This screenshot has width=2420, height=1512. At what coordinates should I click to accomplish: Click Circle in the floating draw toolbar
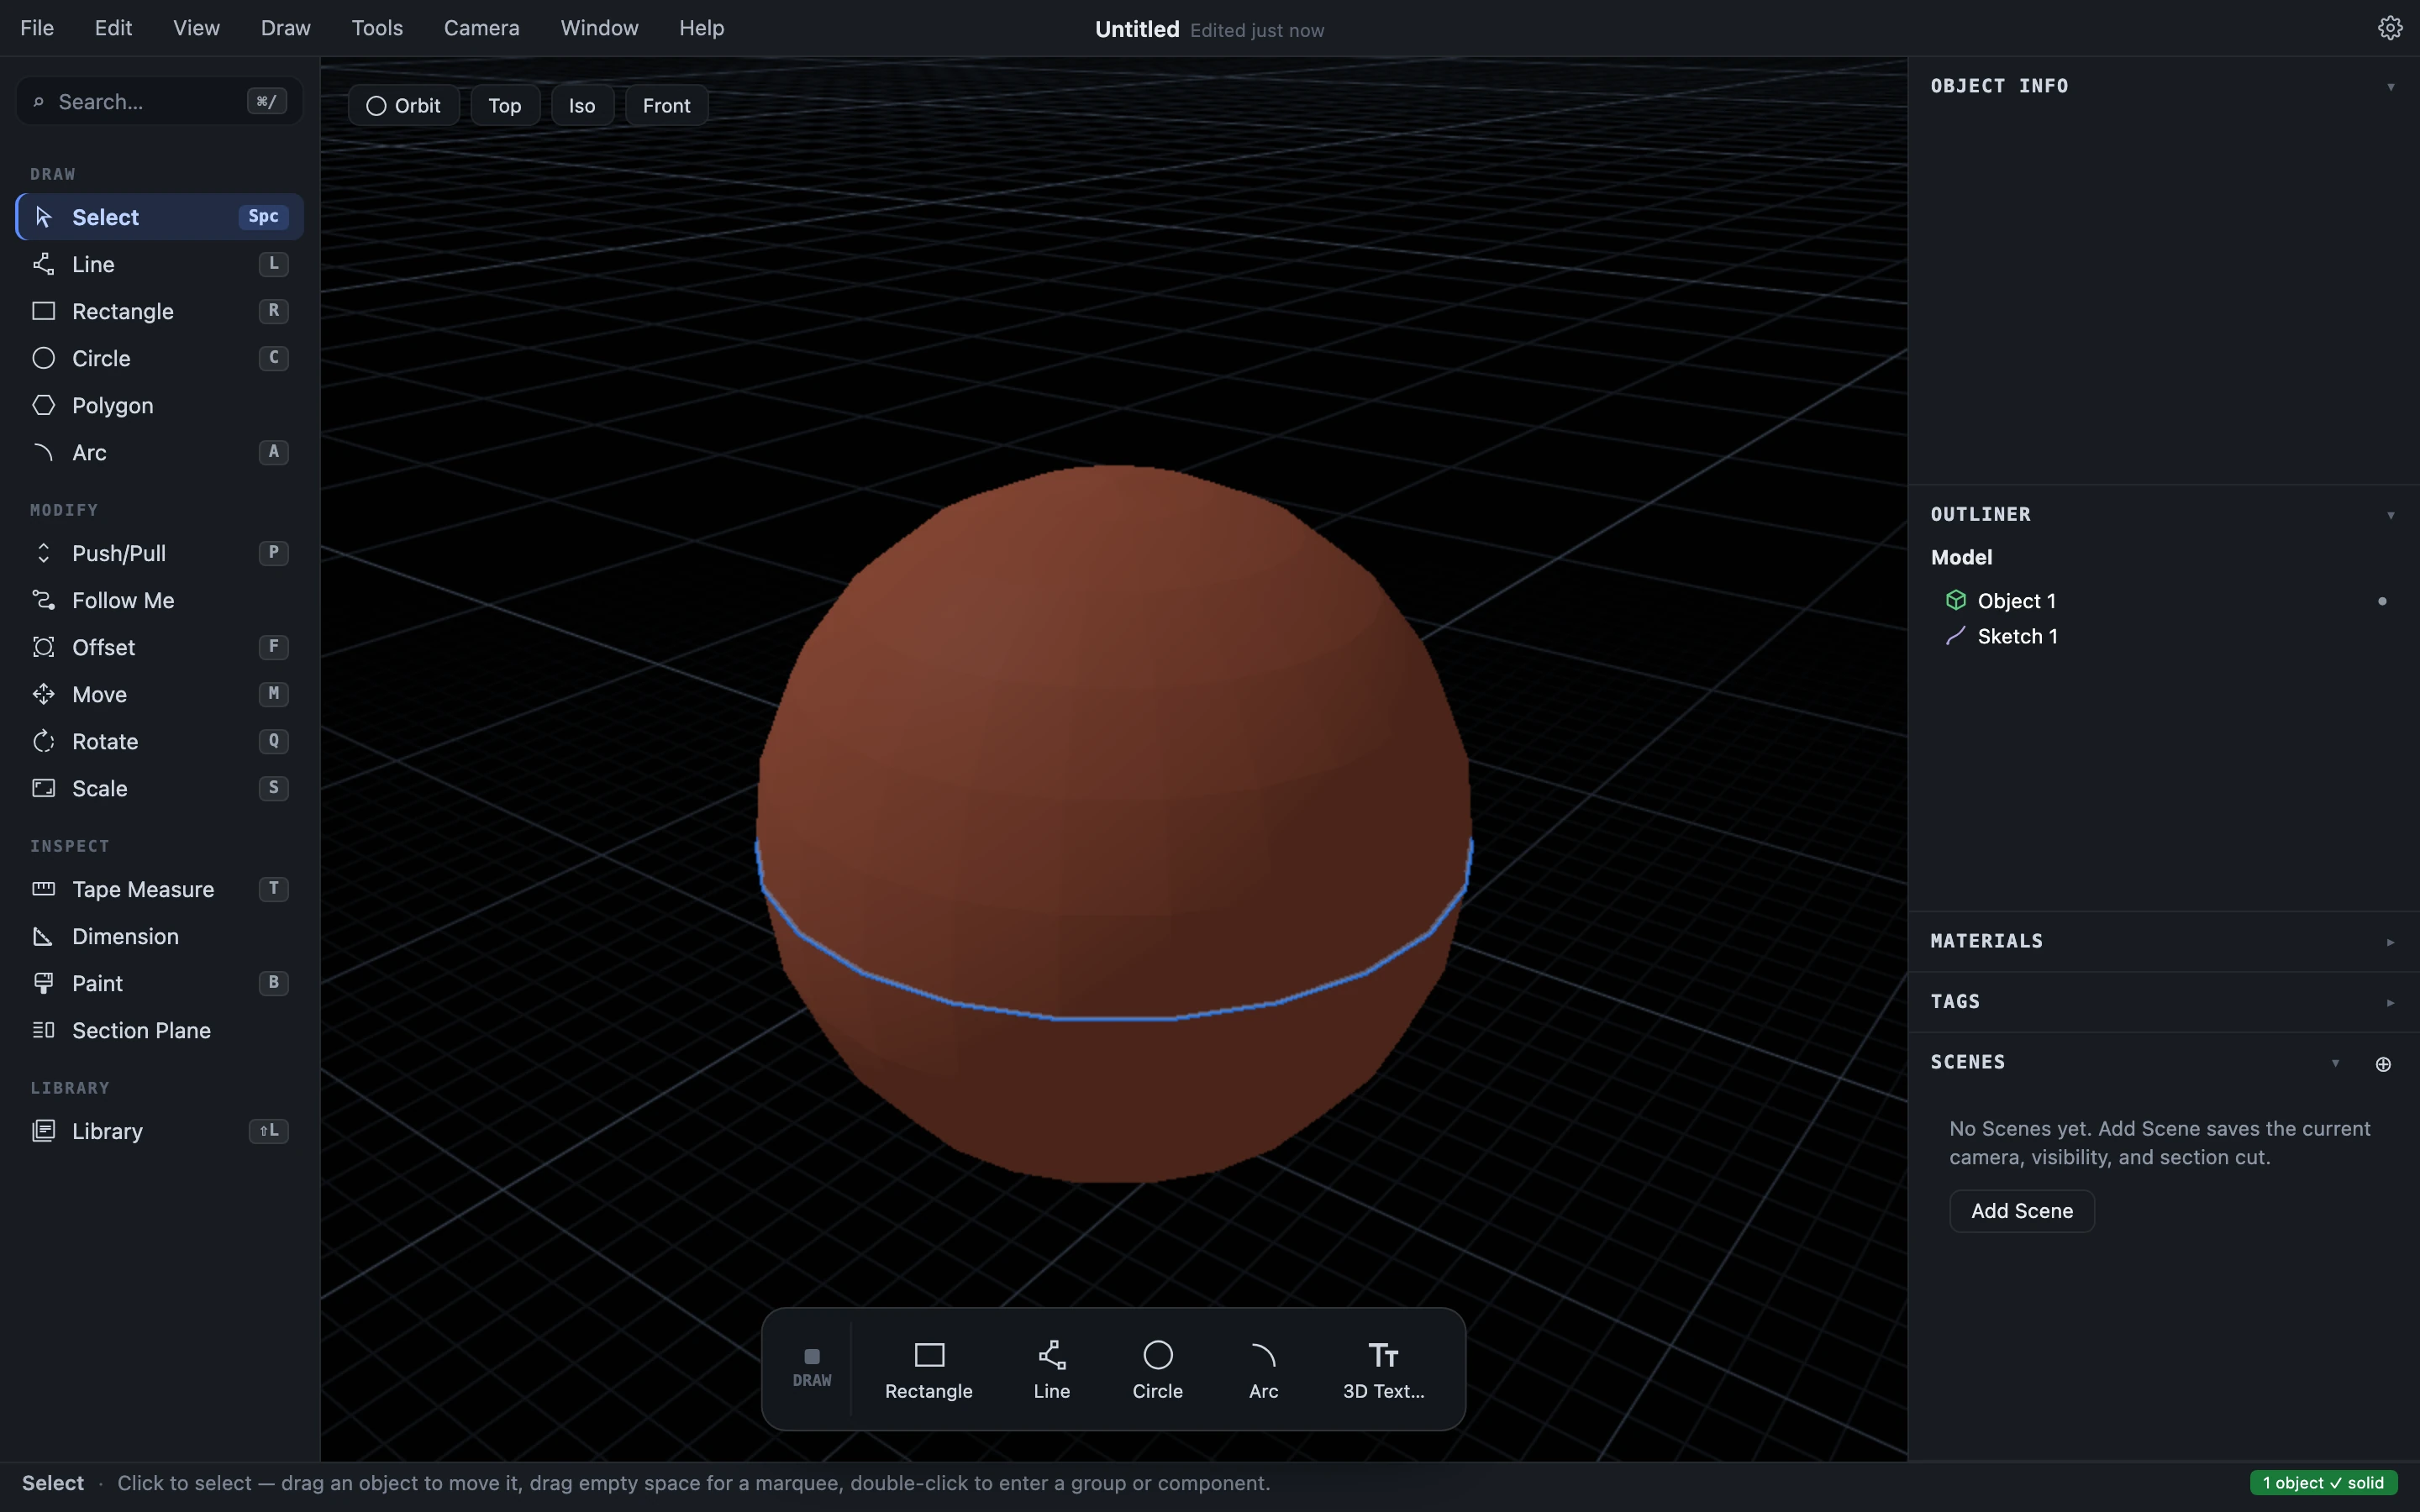pyautogui.click(x=1157, y=1370)
